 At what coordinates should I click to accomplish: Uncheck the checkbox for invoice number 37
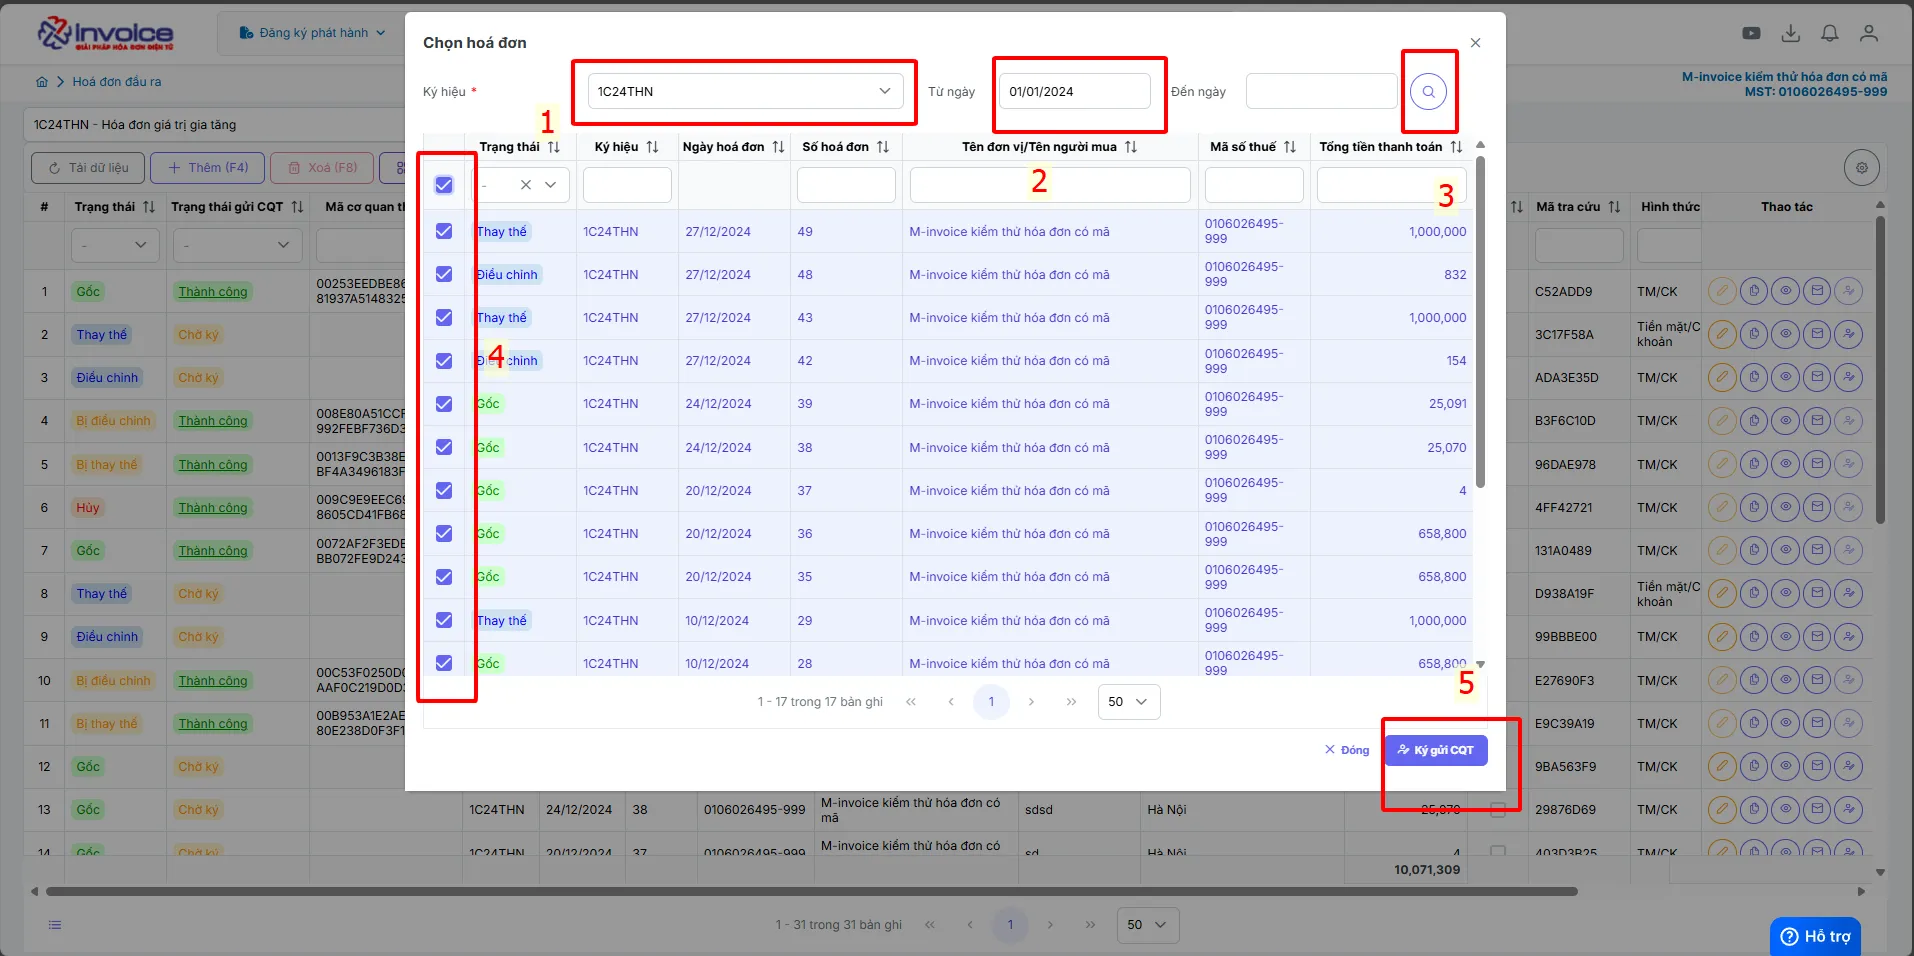[x=444, y=490]
